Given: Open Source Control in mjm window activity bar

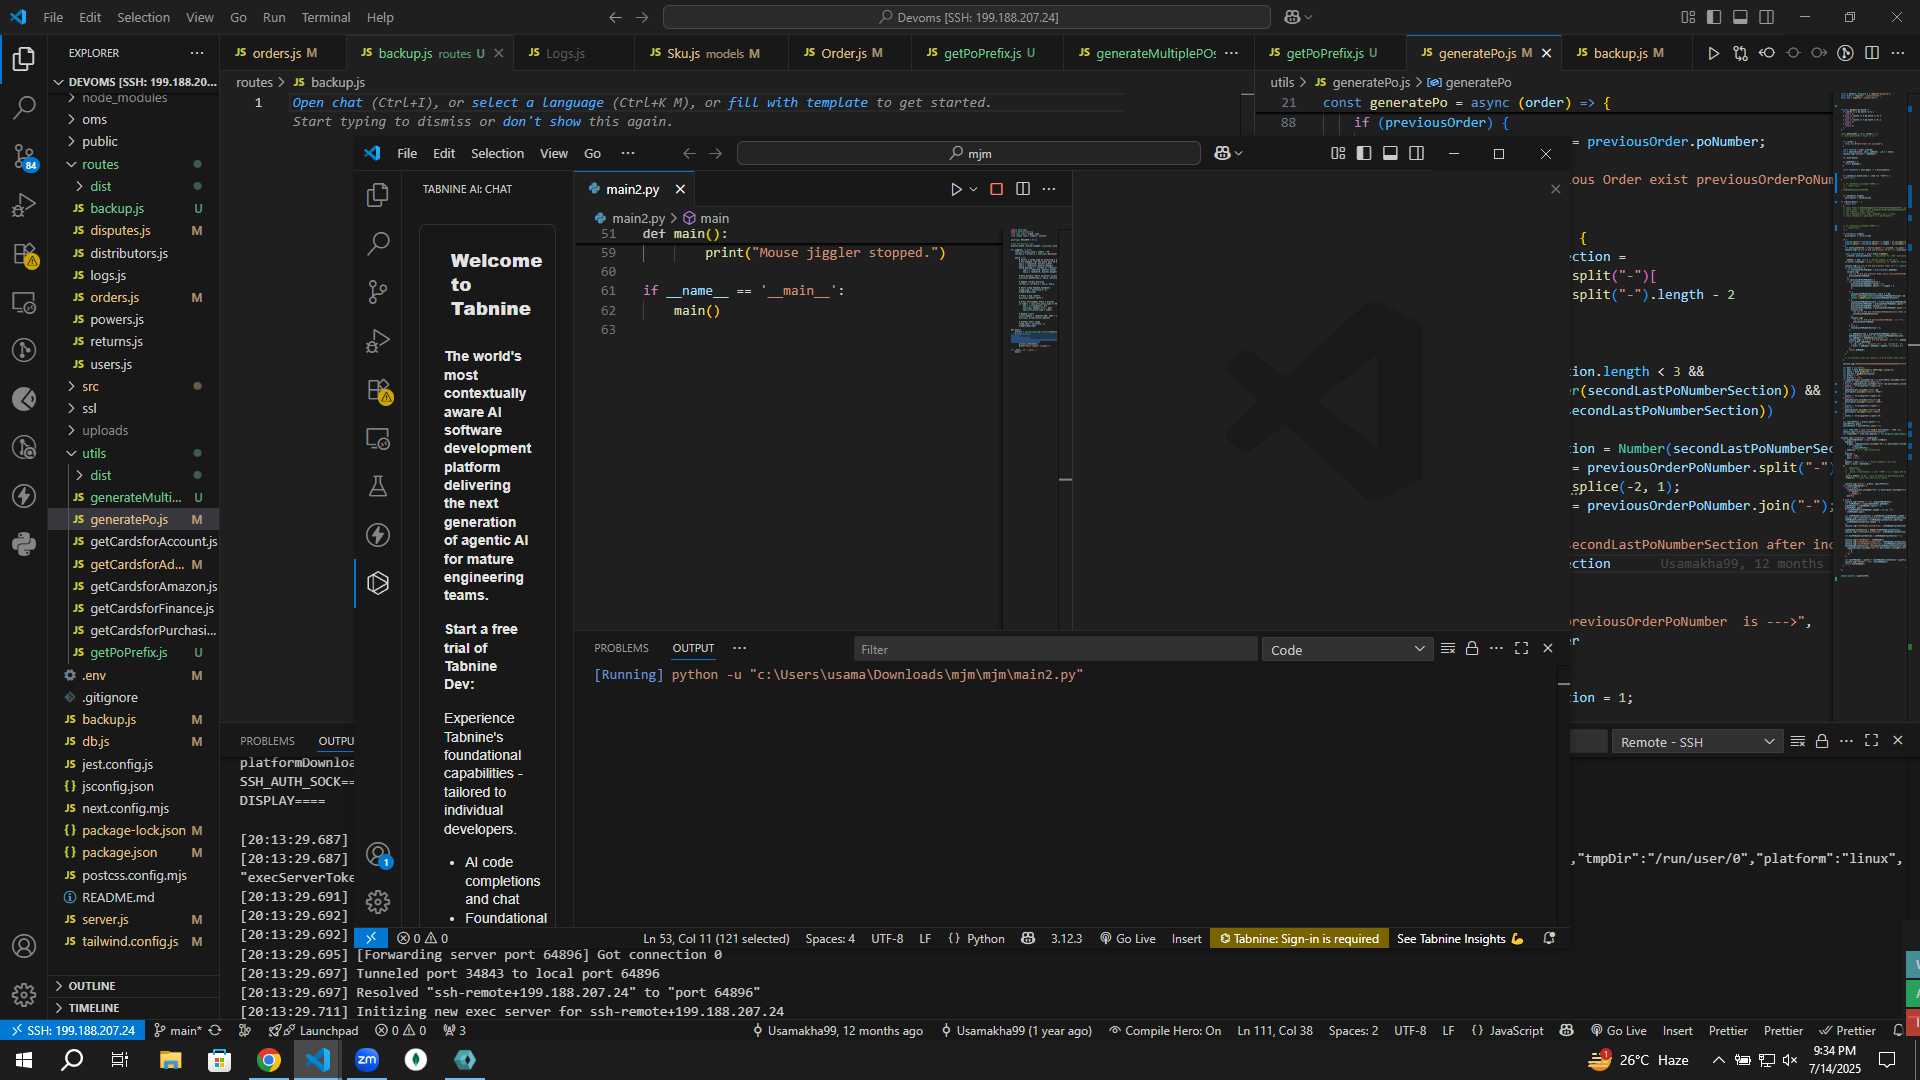Looking at the screenshot, I should pos(378,292).
